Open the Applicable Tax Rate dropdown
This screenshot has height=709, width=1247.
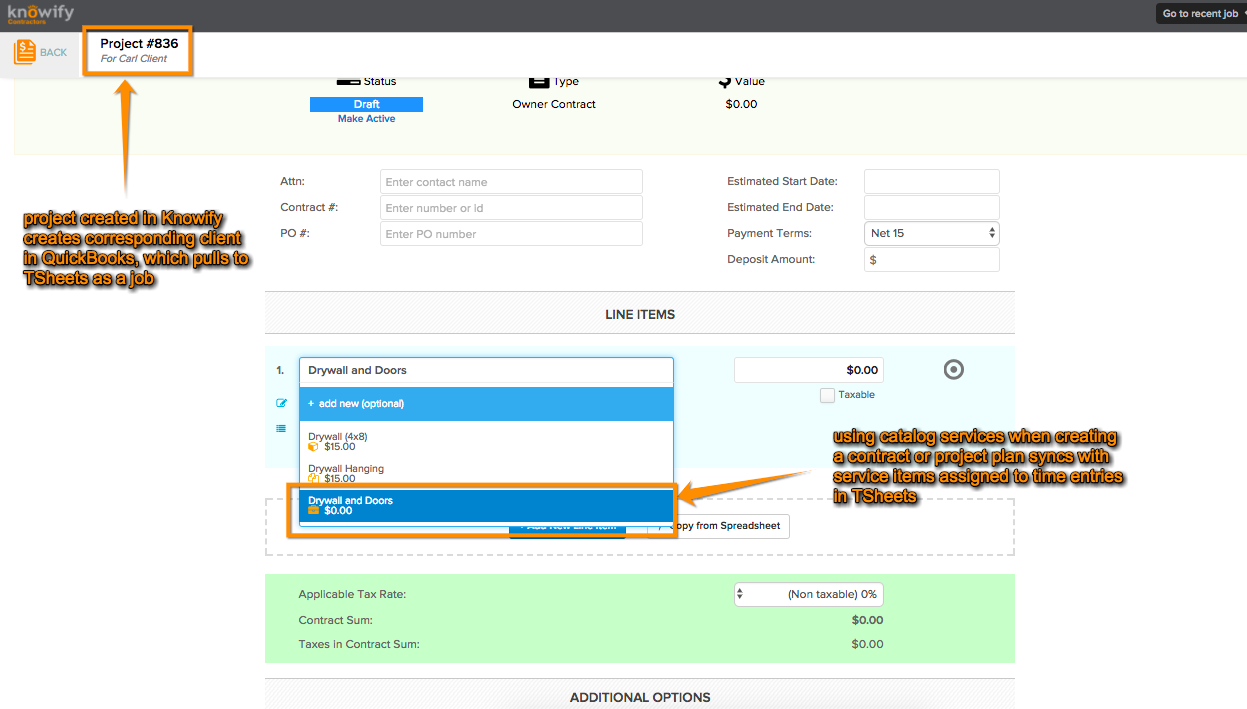pyautogui.click(x=809, y=594)
